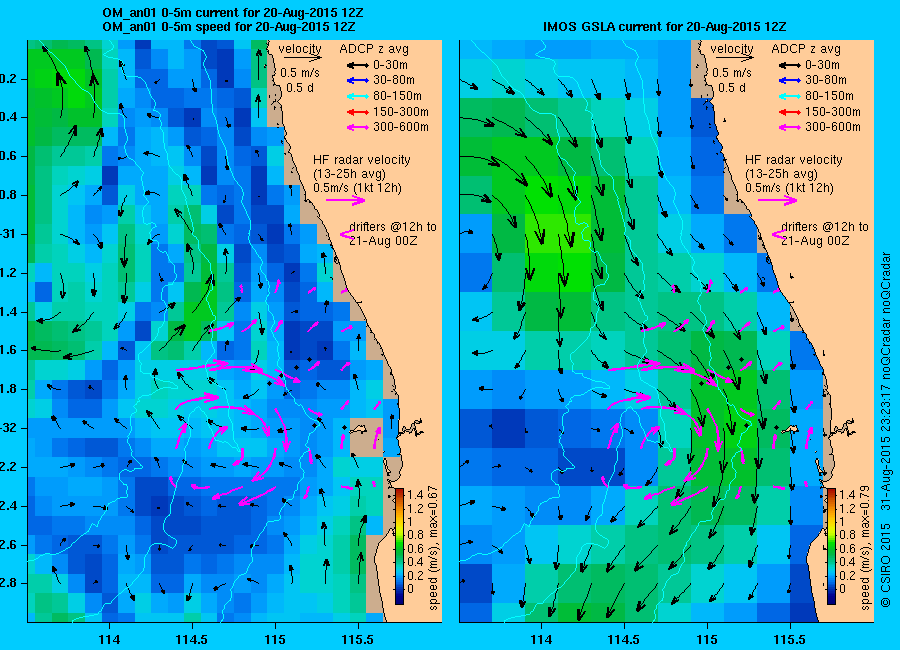Click '21-Aug 00Z' label in the right map
The height and width of the screenshot is (650, 900).
tap(815, 241)
